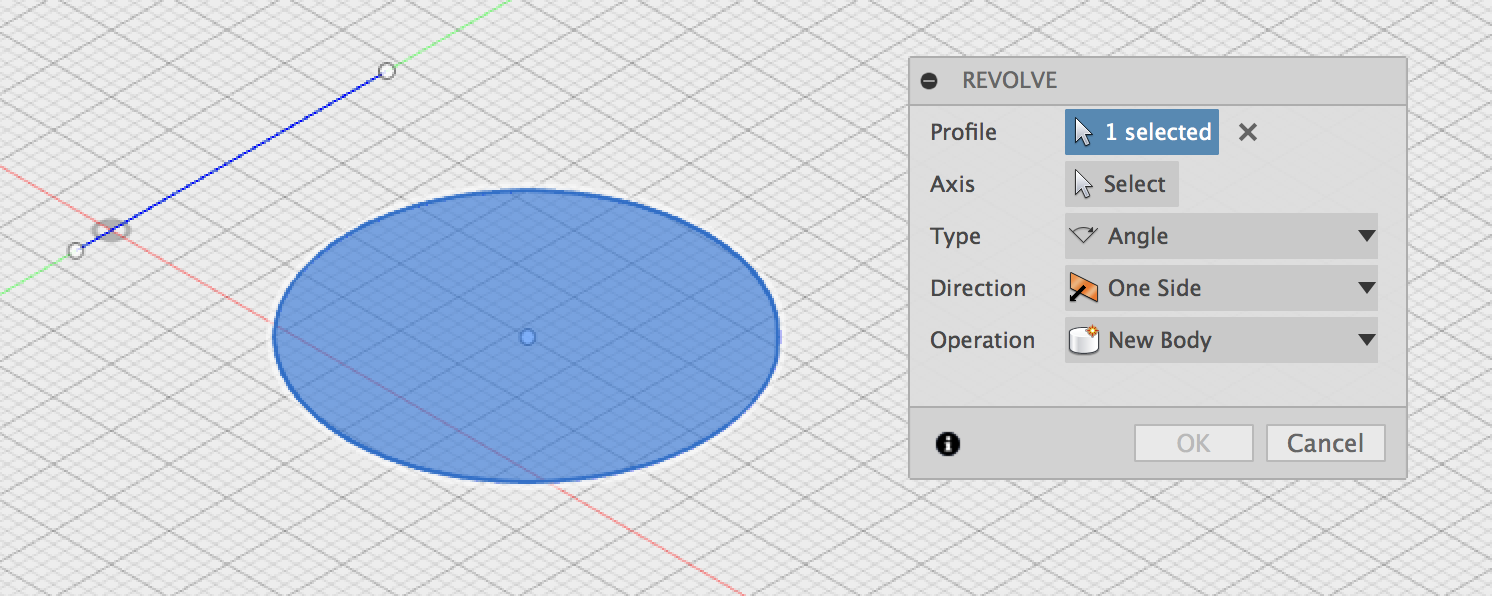The height and width of the screenshot is (596, 1492).
Task: Toggle the Profile selected state
Action: [1141, 131]
